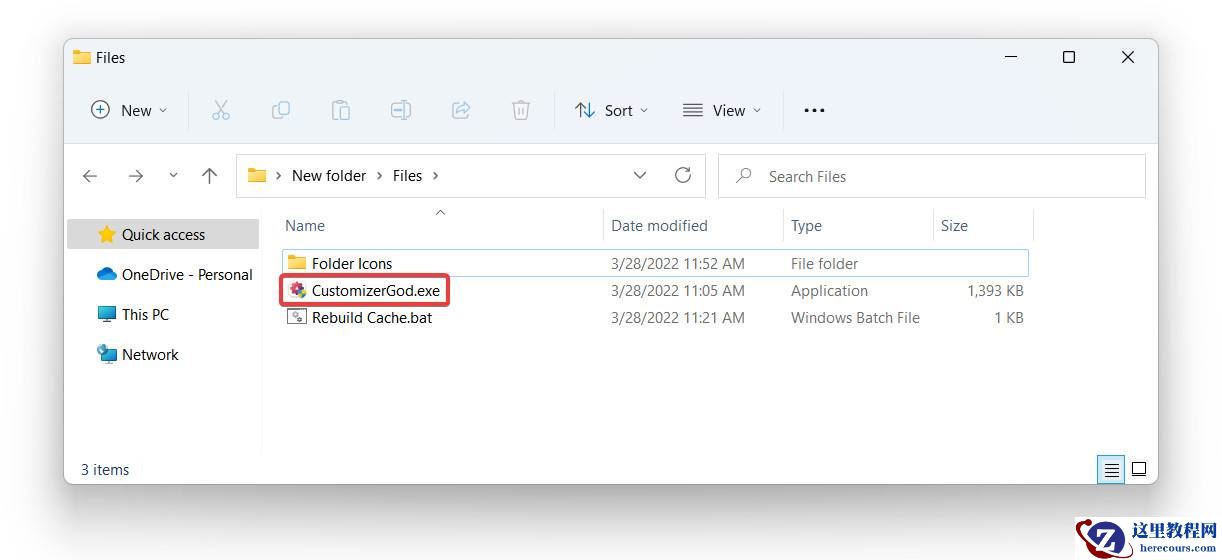Expand address bar history chevron
1222x560 pixels.
tap(640, 175)
